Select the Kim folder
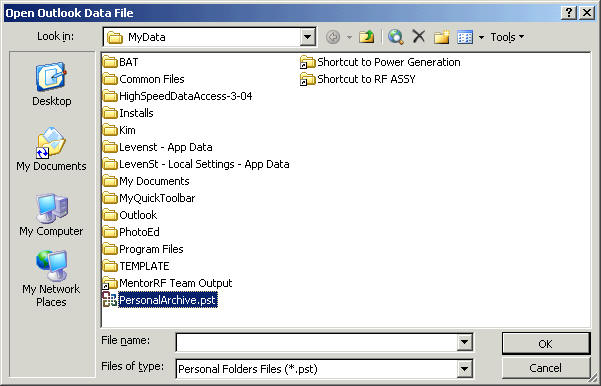 point(120,130)
